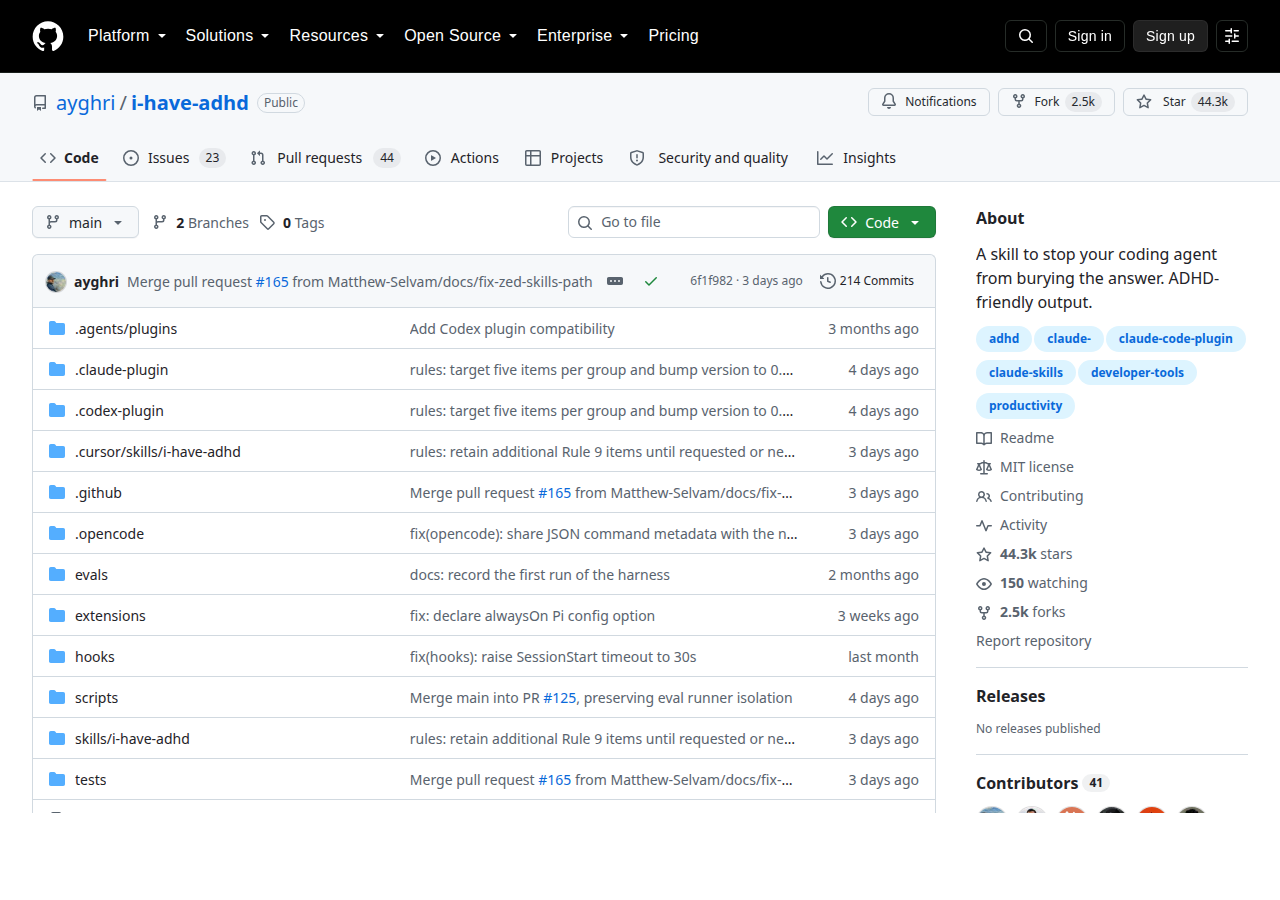View the 0 Tags list
This screenshot has height=900, width=1280.
(292, 222)
